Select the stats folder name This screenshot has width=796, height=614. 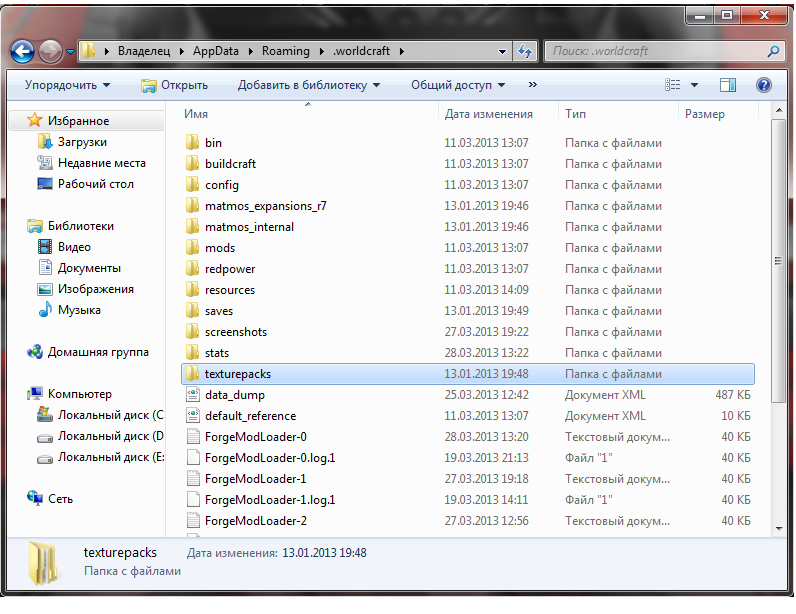coord(217,353)
